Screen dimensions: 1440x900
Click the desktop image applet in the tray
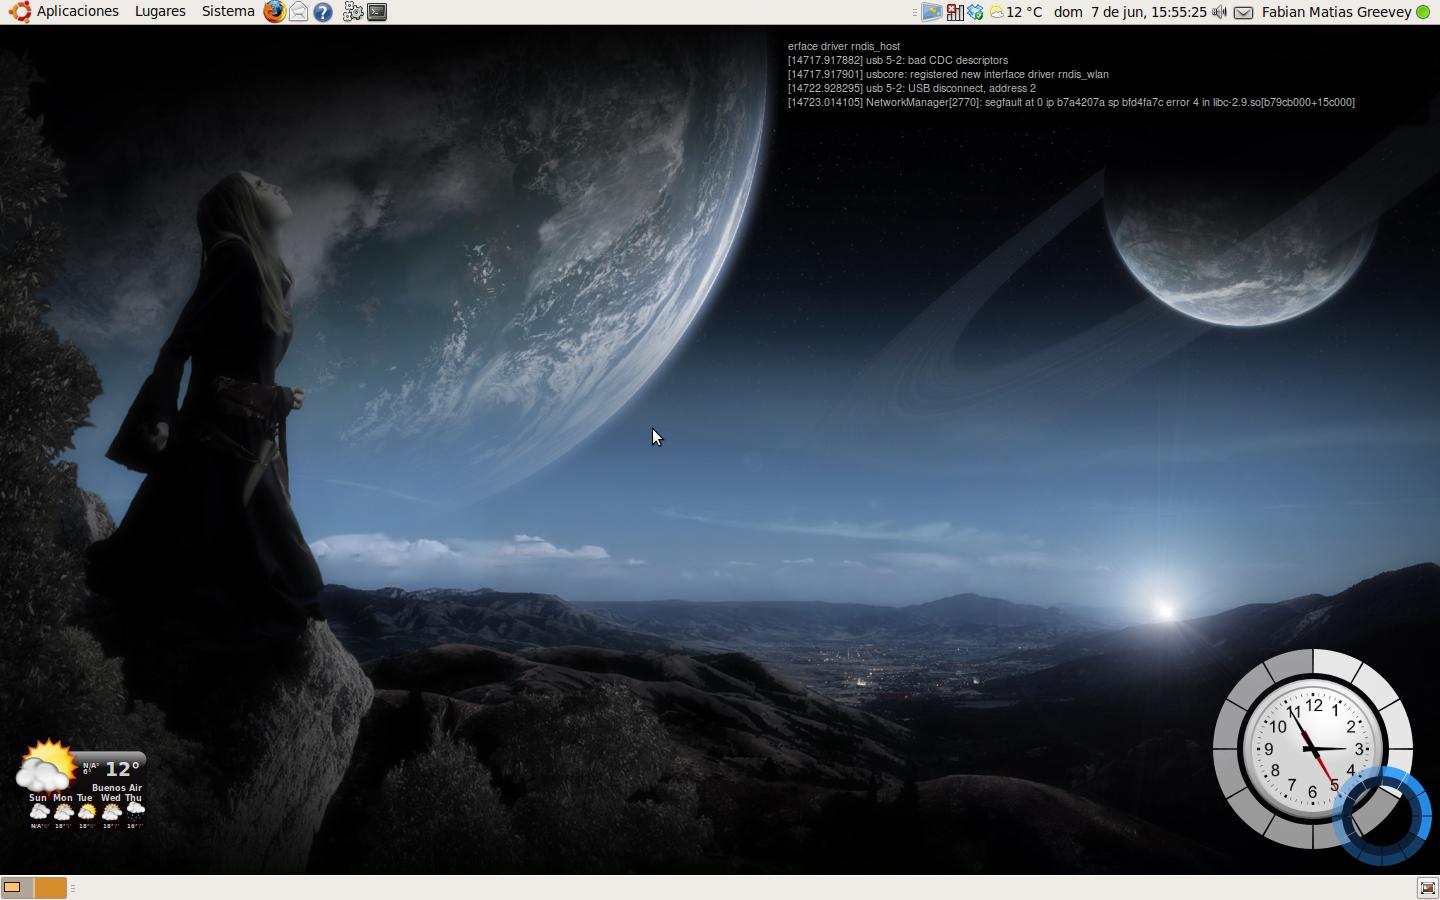[x=931, y=12]
